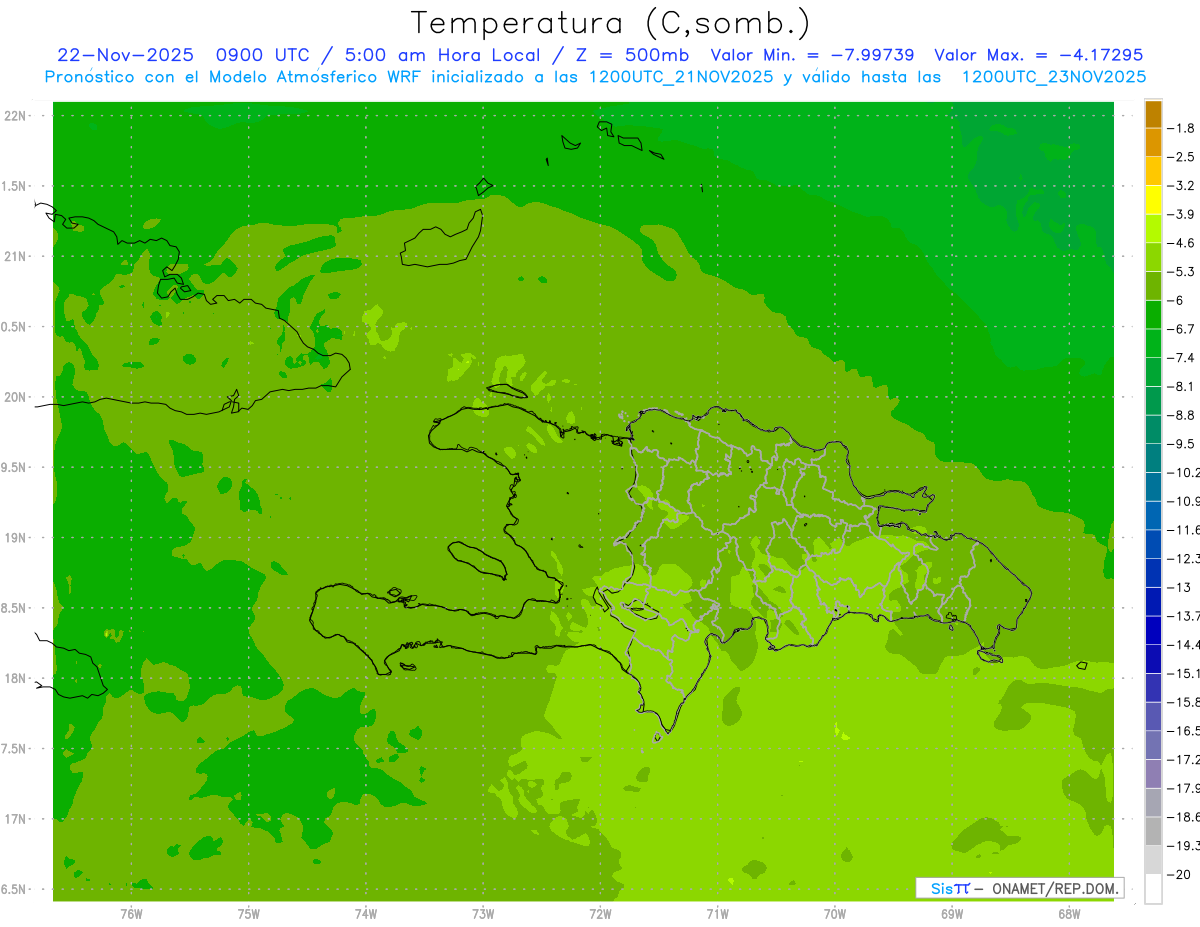Pick the yellow swatch between -3.2 and -3.9
This screenshot has width=1200, height=927.
[x=1153, y=200]
